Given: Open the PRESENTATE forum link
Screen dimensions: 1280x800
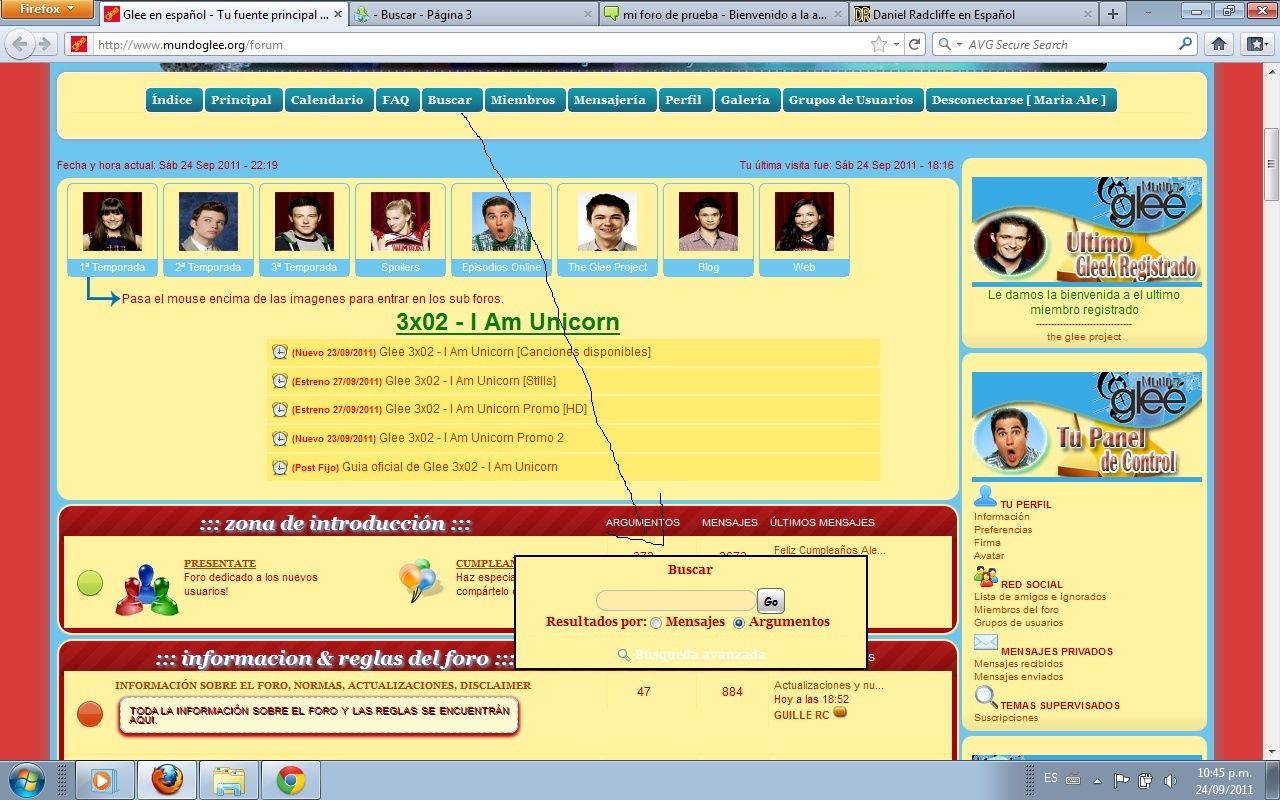Looking at the screenshot, I should [220, 564].
